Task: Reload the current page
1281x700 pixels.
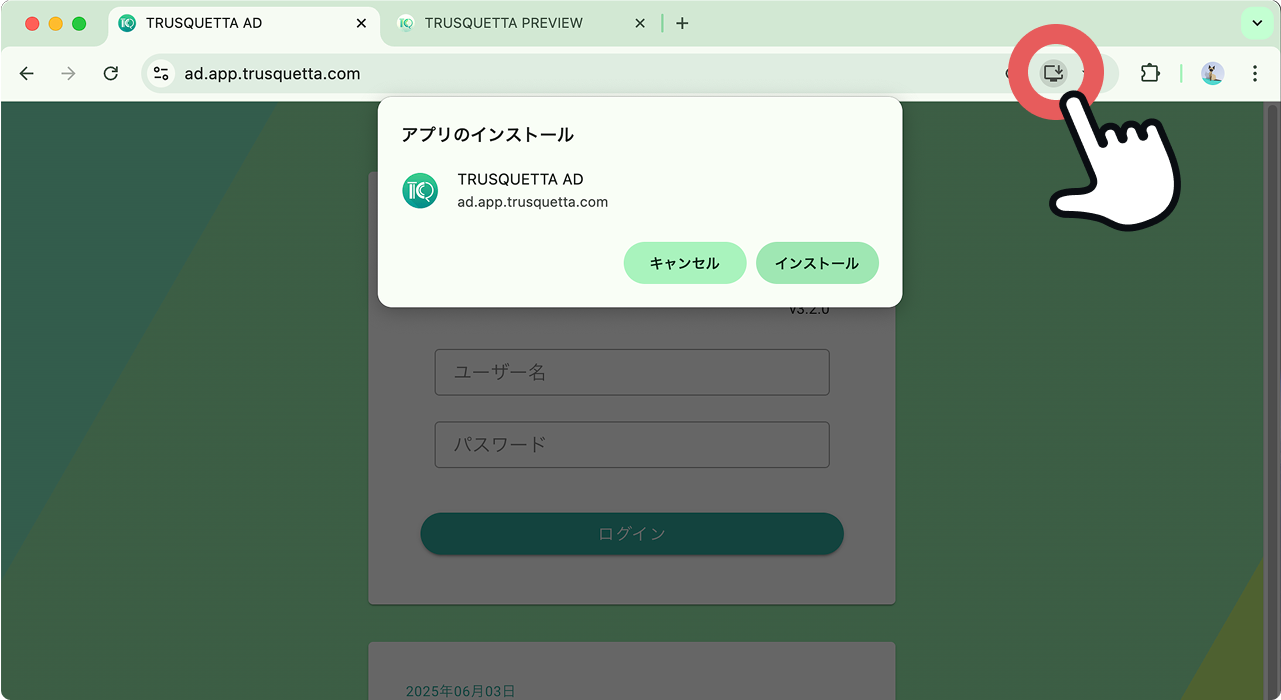Action: (x=111, y=73)
